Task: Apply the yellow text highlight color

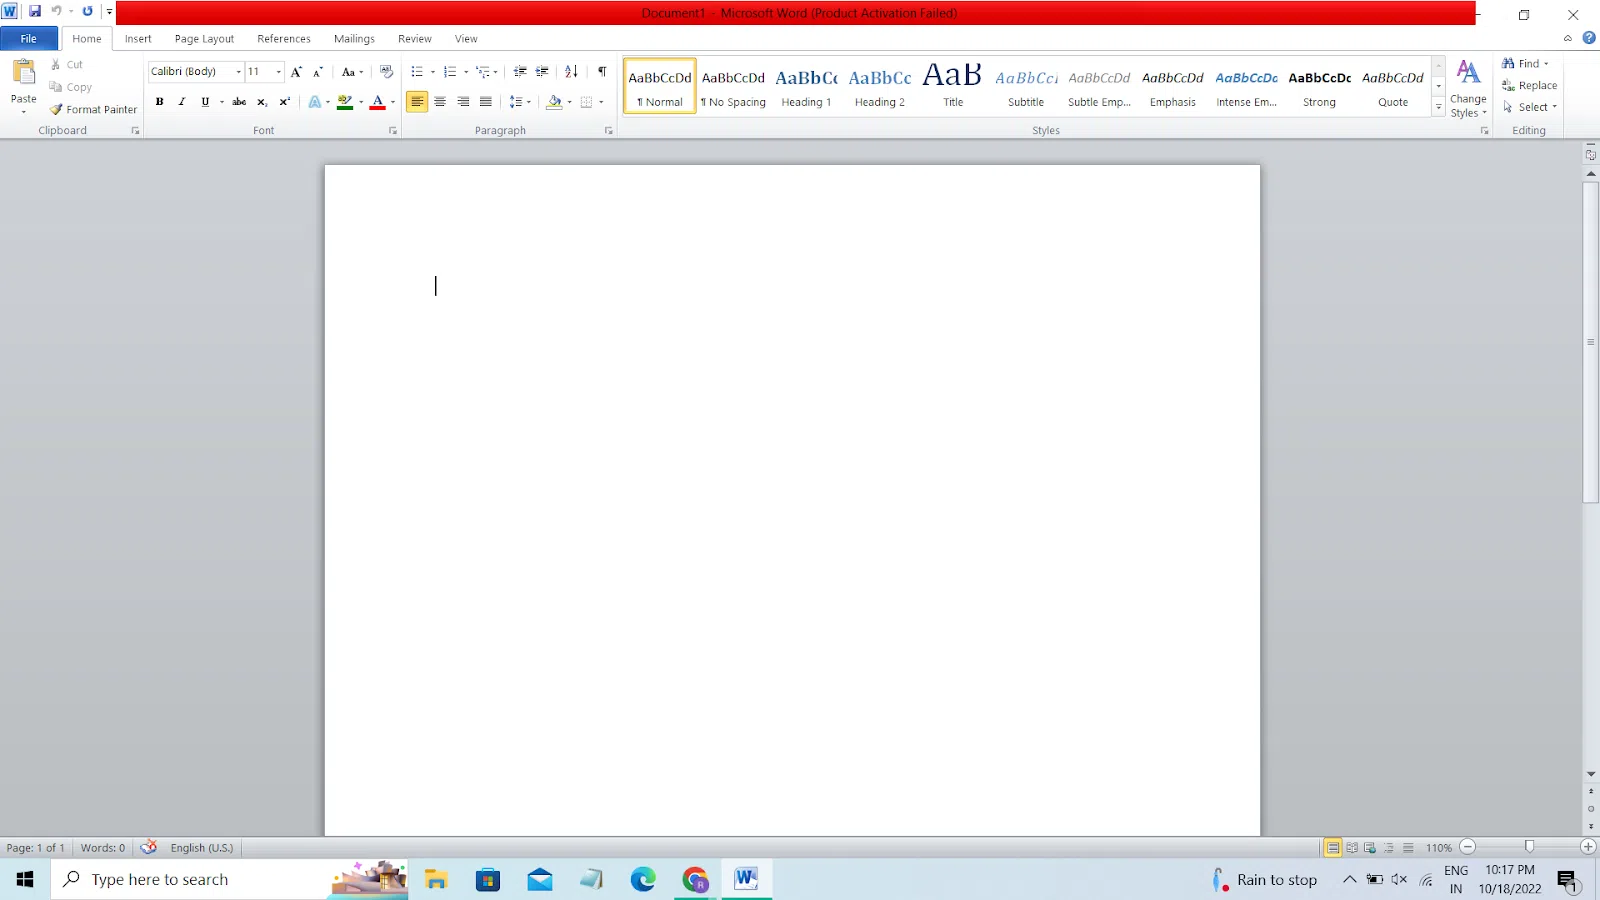Action: [x=345, y=102]
